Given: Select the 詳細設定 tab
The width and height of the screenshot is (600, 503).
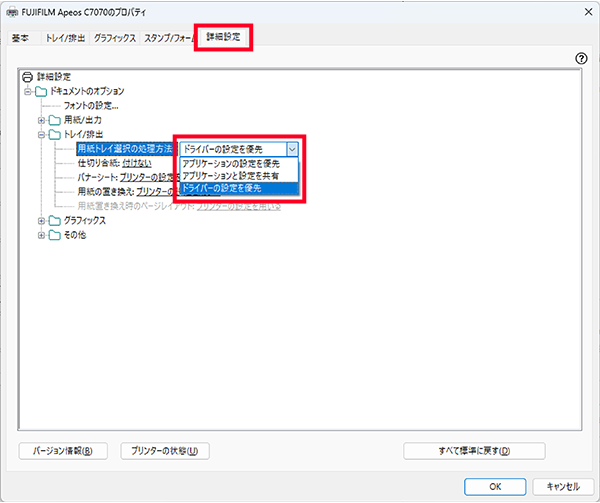Looking at the screenshot, I should tap(223, 37).
